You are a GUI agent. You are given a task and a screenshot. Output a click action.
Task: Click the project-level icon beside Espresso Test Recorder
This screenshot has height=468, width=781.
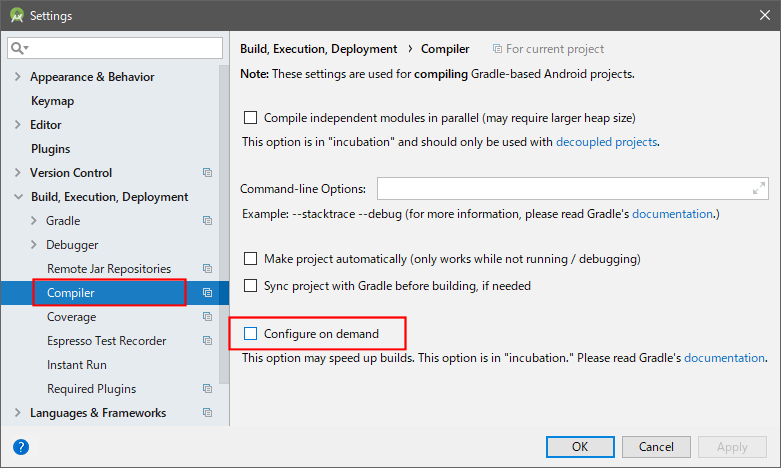pos(207,341)
